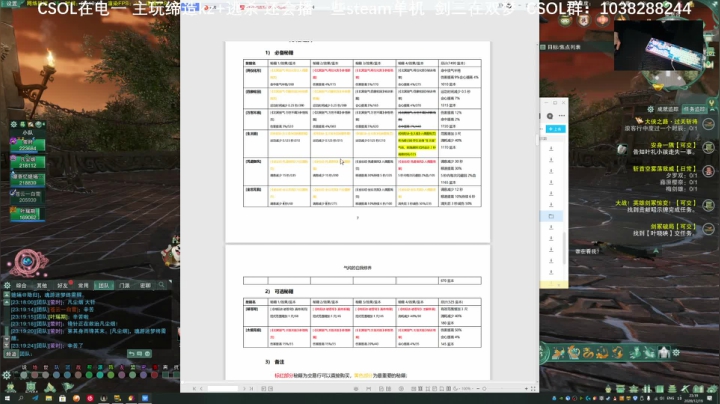Open the quest tracker gear settings
The height and width of the screenshot is (404, 720).
pos(650,109)
